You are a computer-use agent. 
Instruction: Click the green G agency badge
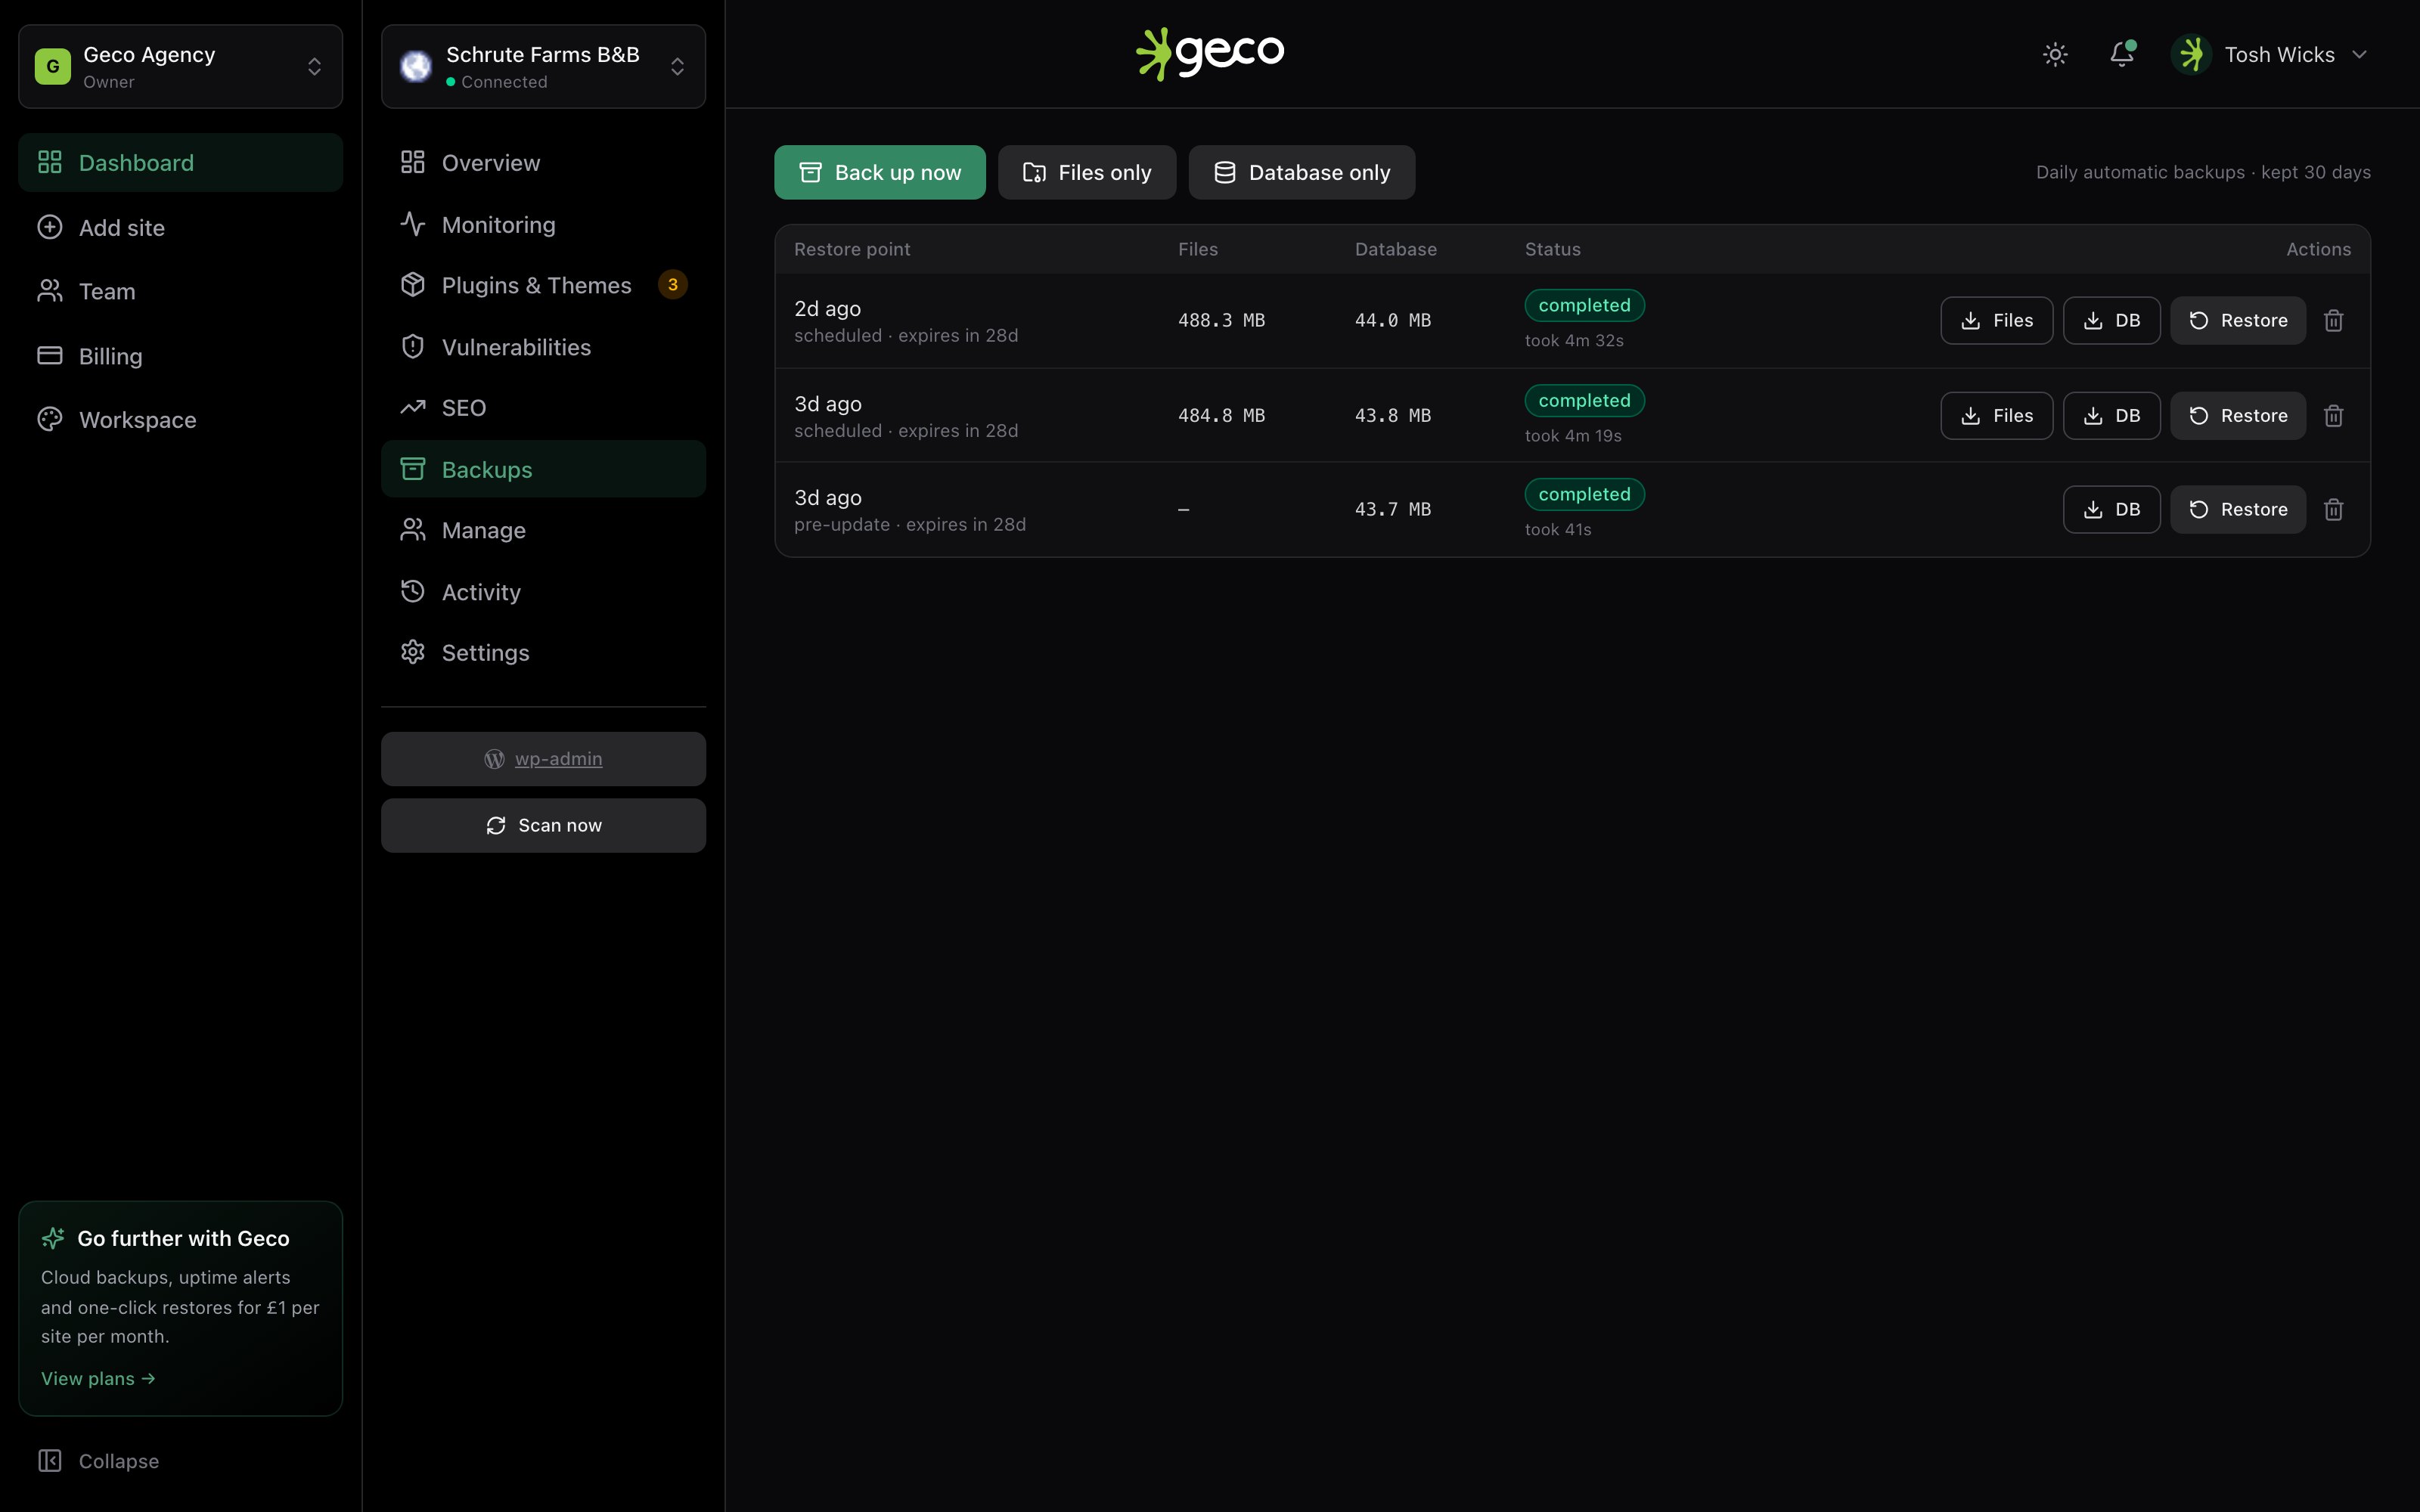pos(53,66)
